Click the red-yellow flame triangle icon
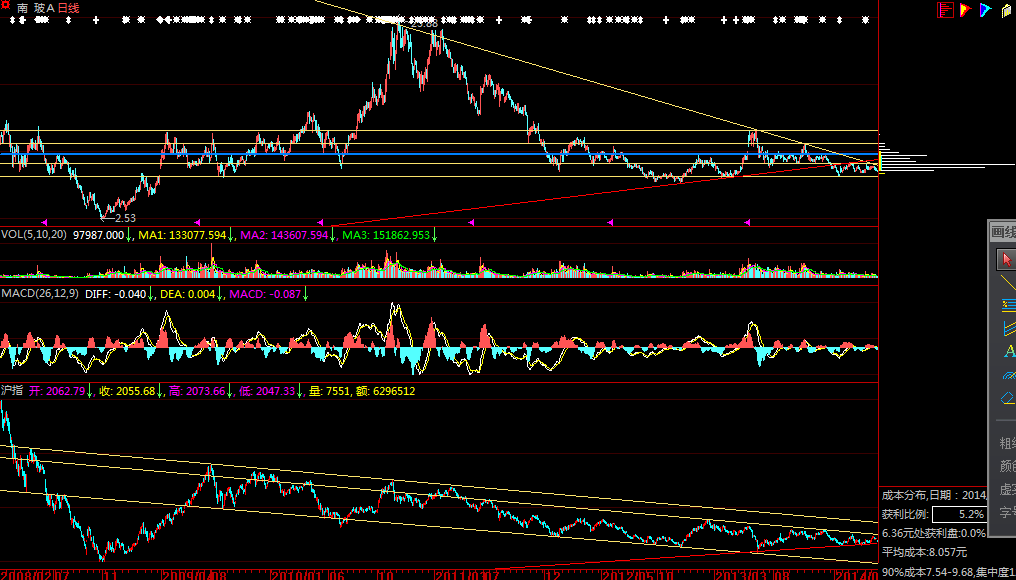This screenshot has height=580, width=1016. click(x=965, y=10)
